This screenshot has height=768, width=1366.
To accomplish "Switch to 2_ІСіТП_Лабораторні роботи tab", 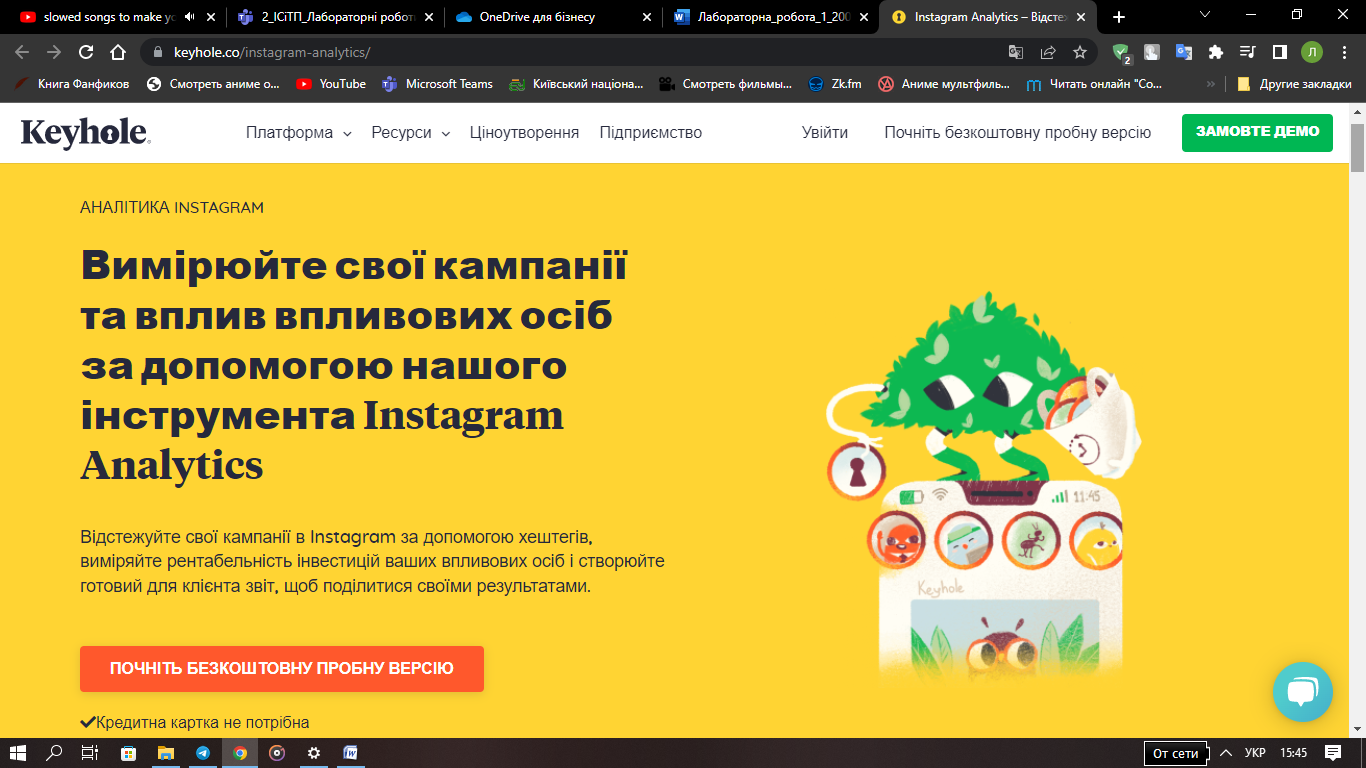I will tap(336, 17).
